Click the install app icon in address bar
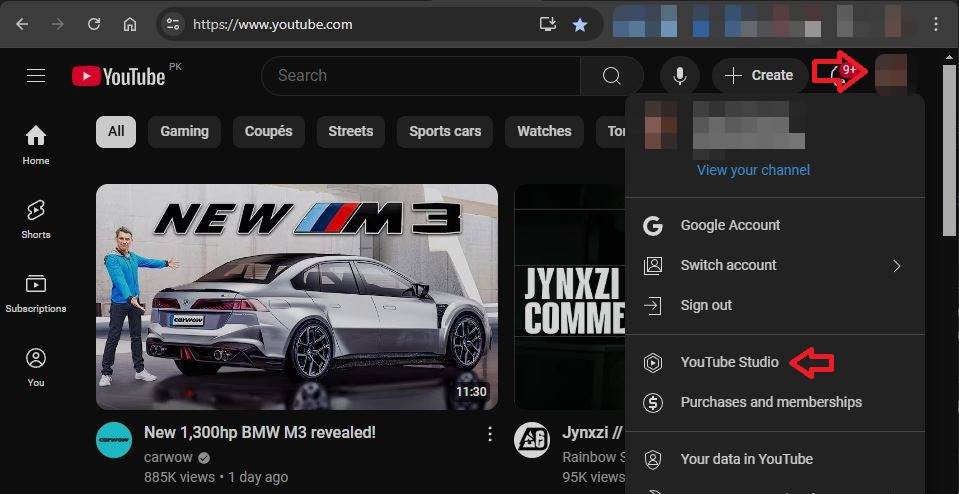The height and width of the screenshot is (494, 959). pyautogui.click(x=547, y=24)
